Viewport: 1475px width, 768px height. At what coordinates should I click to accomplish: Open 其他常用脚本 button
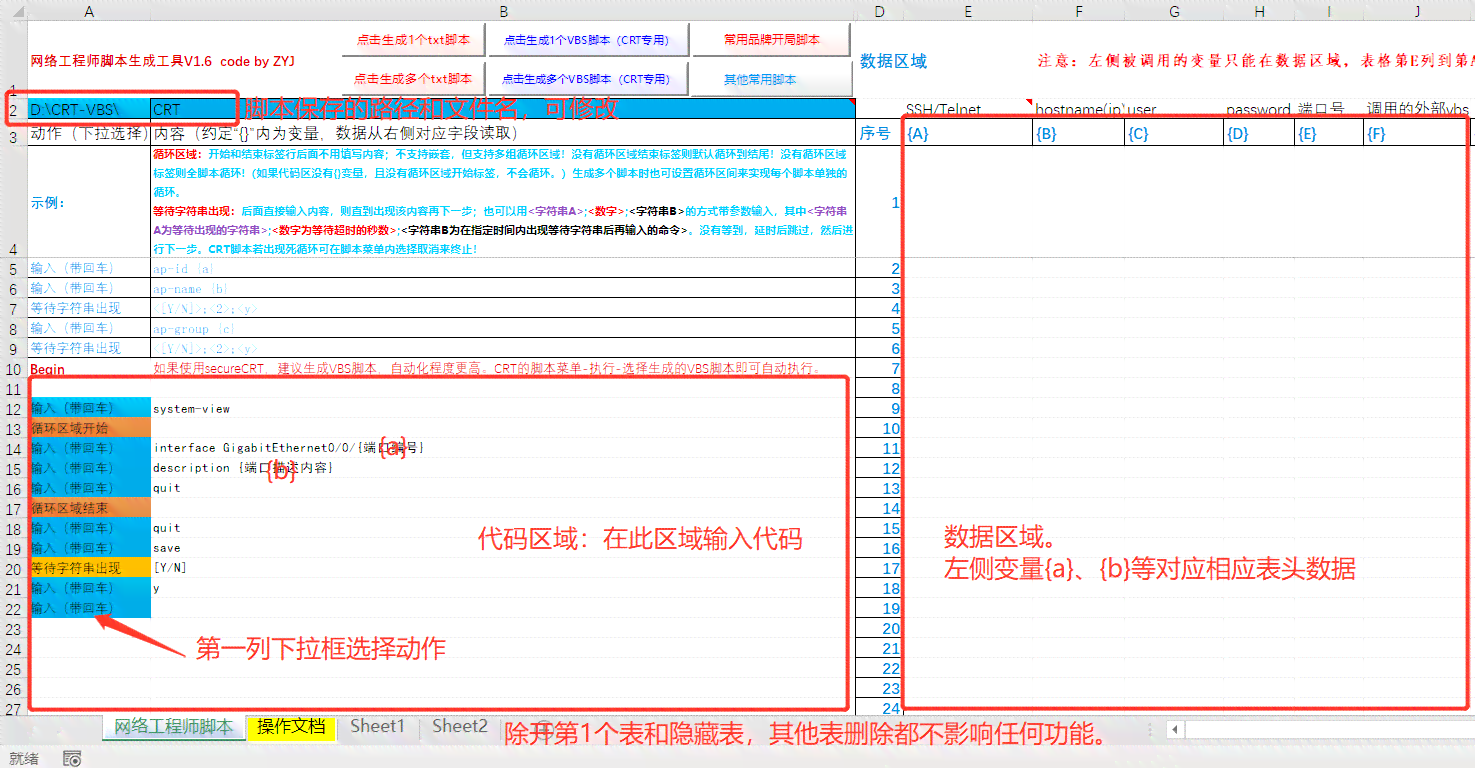coord(771,79)
